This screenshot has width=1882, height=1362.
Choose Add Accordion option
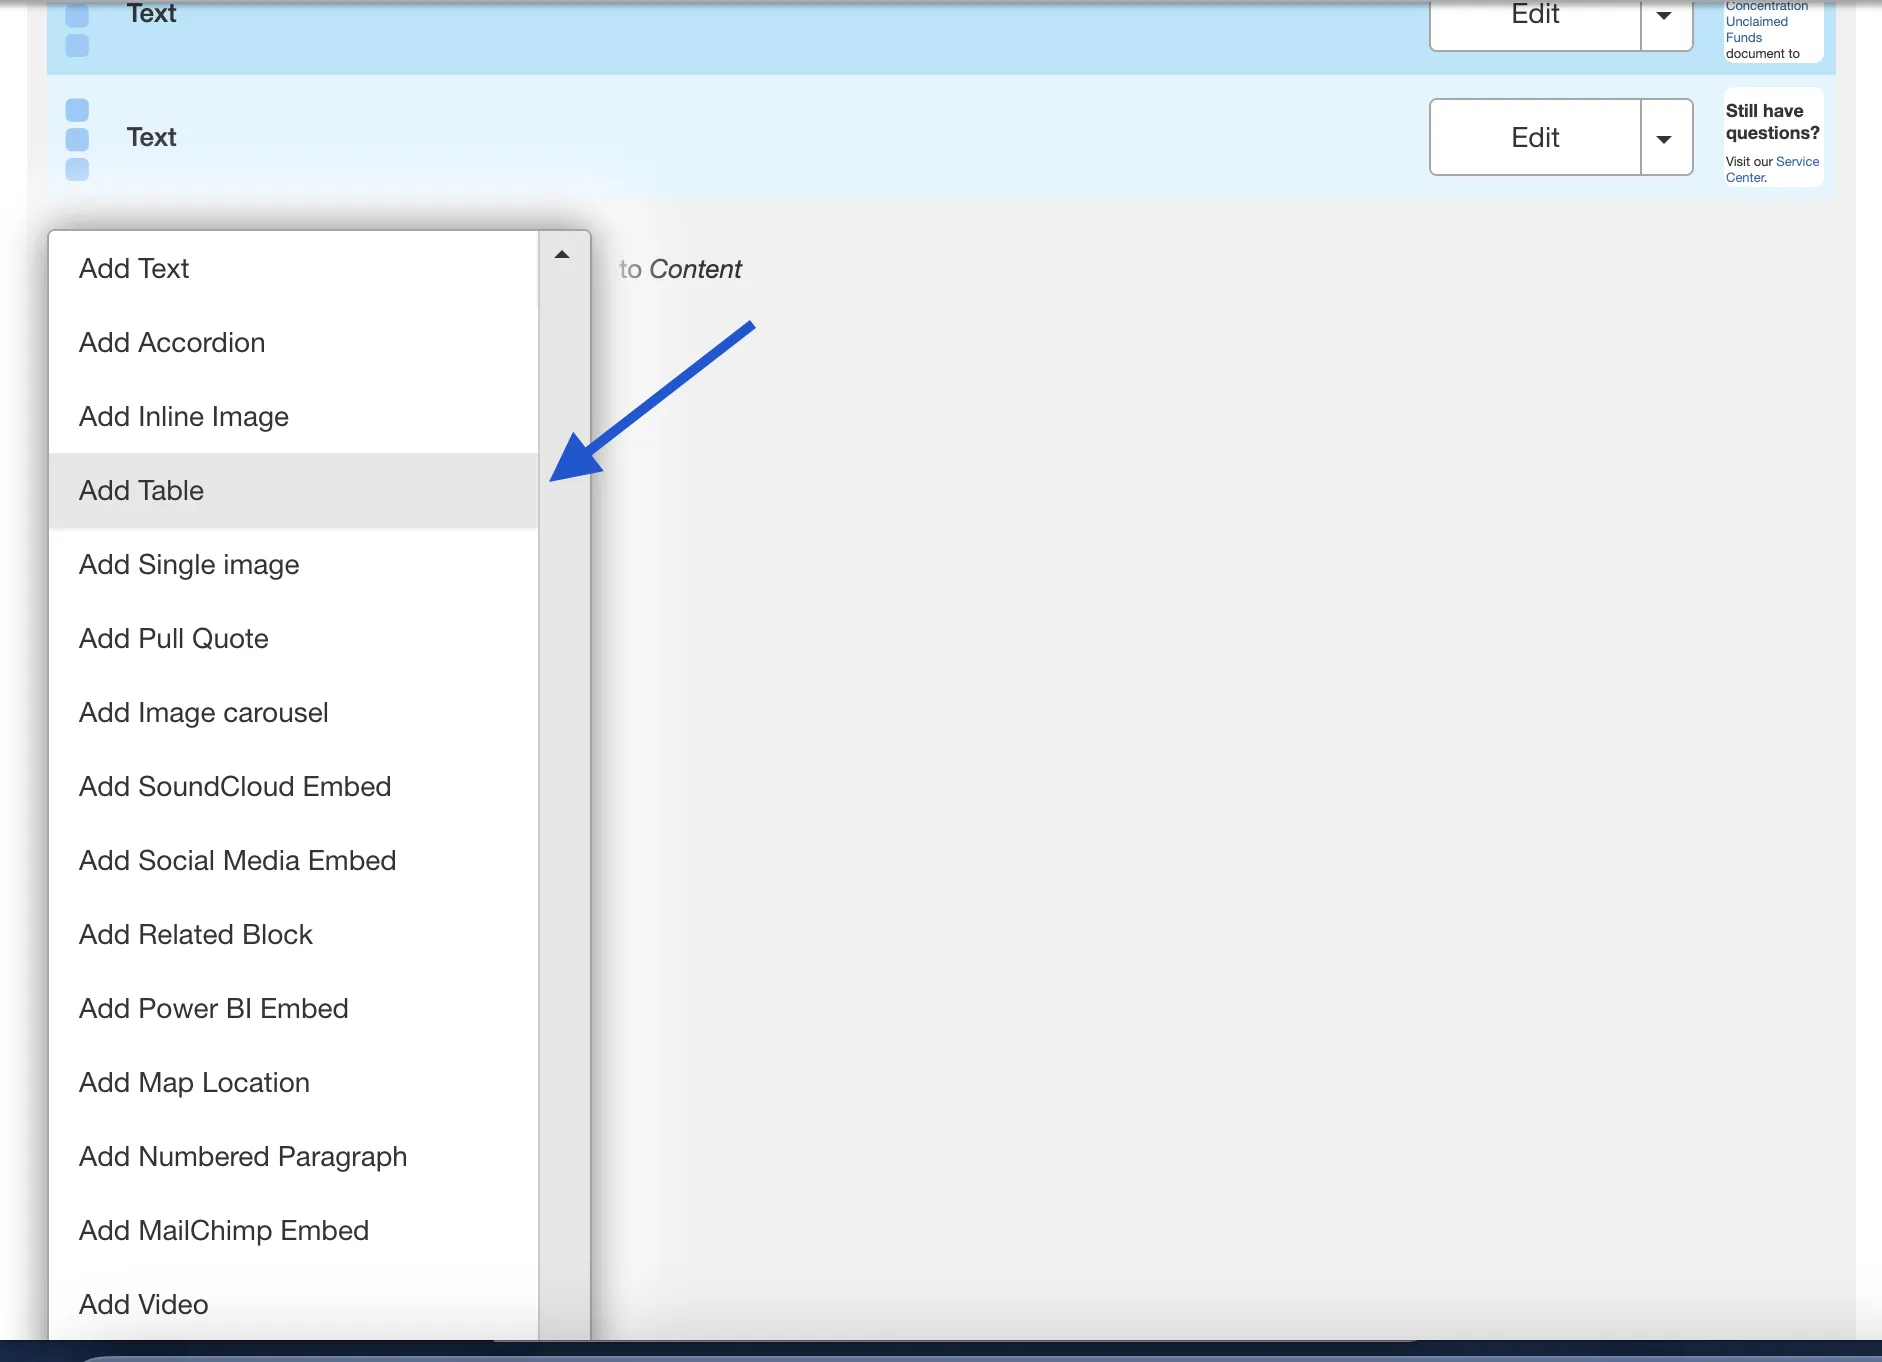[x=293, y=342]
